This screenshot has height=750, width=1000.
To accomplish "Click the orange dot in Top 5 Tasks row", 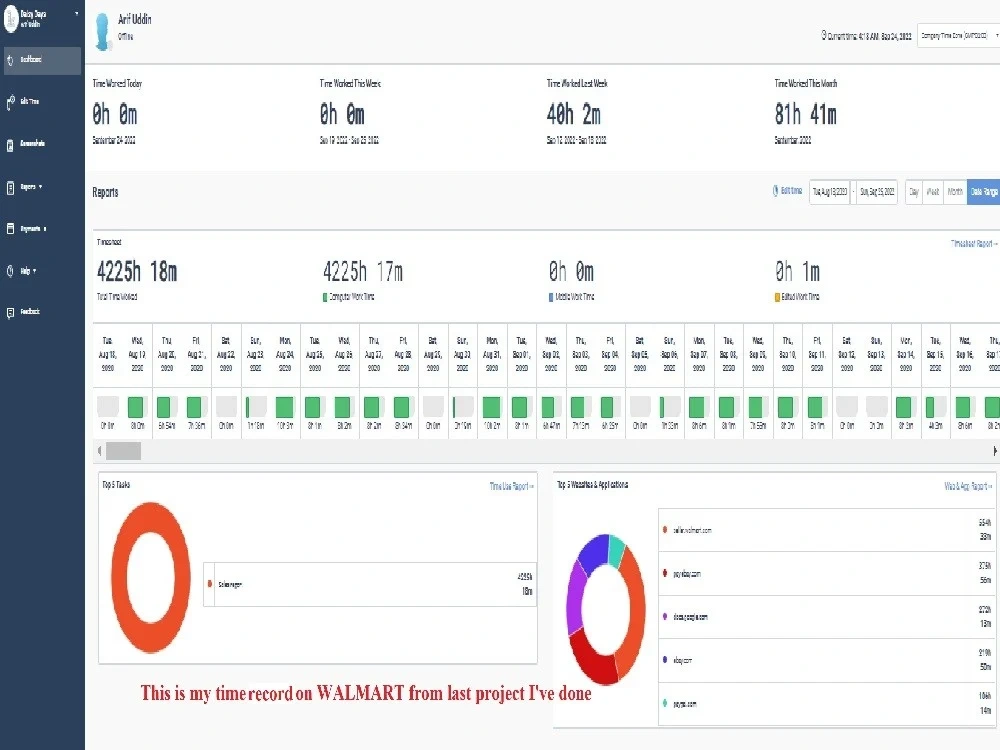I will 210,584.
